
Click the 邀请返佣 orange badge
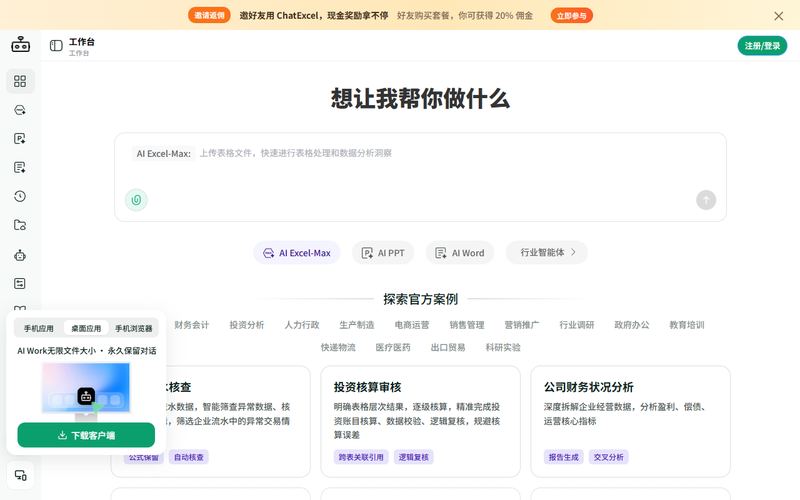pyautogui.click(x=209, y=15)
